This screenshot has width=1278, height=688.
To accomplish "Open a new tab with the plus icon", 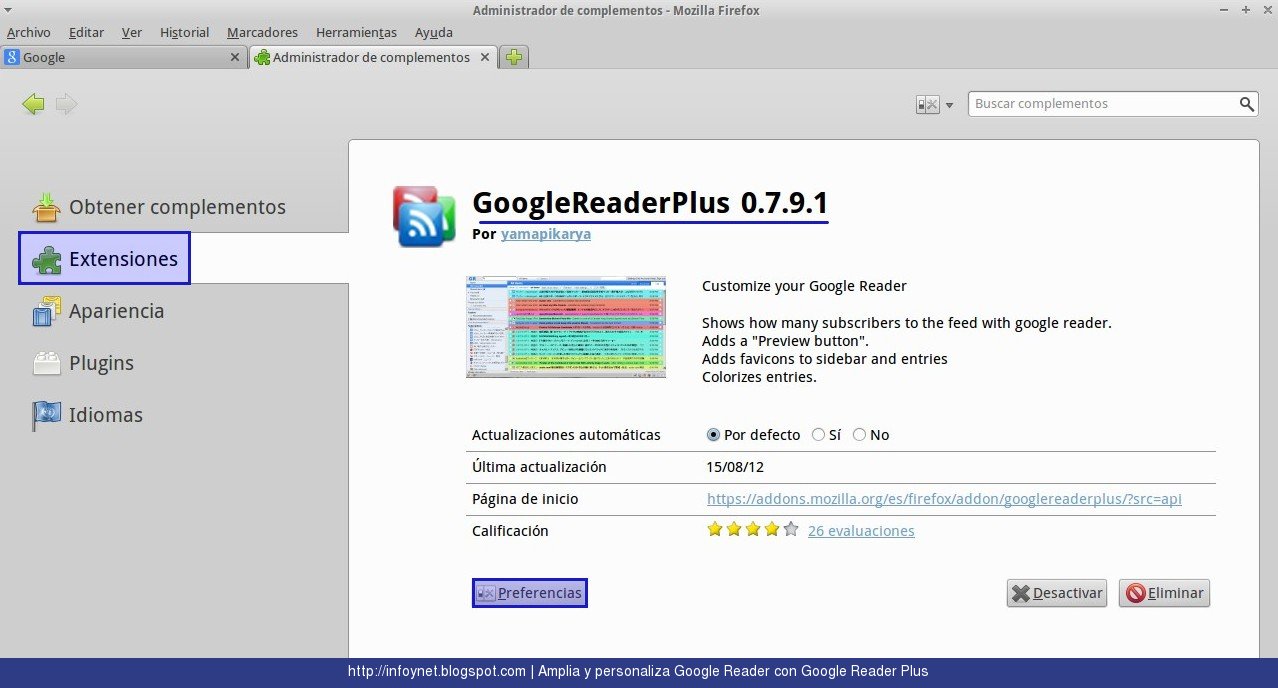I will (x=513, y=57).
